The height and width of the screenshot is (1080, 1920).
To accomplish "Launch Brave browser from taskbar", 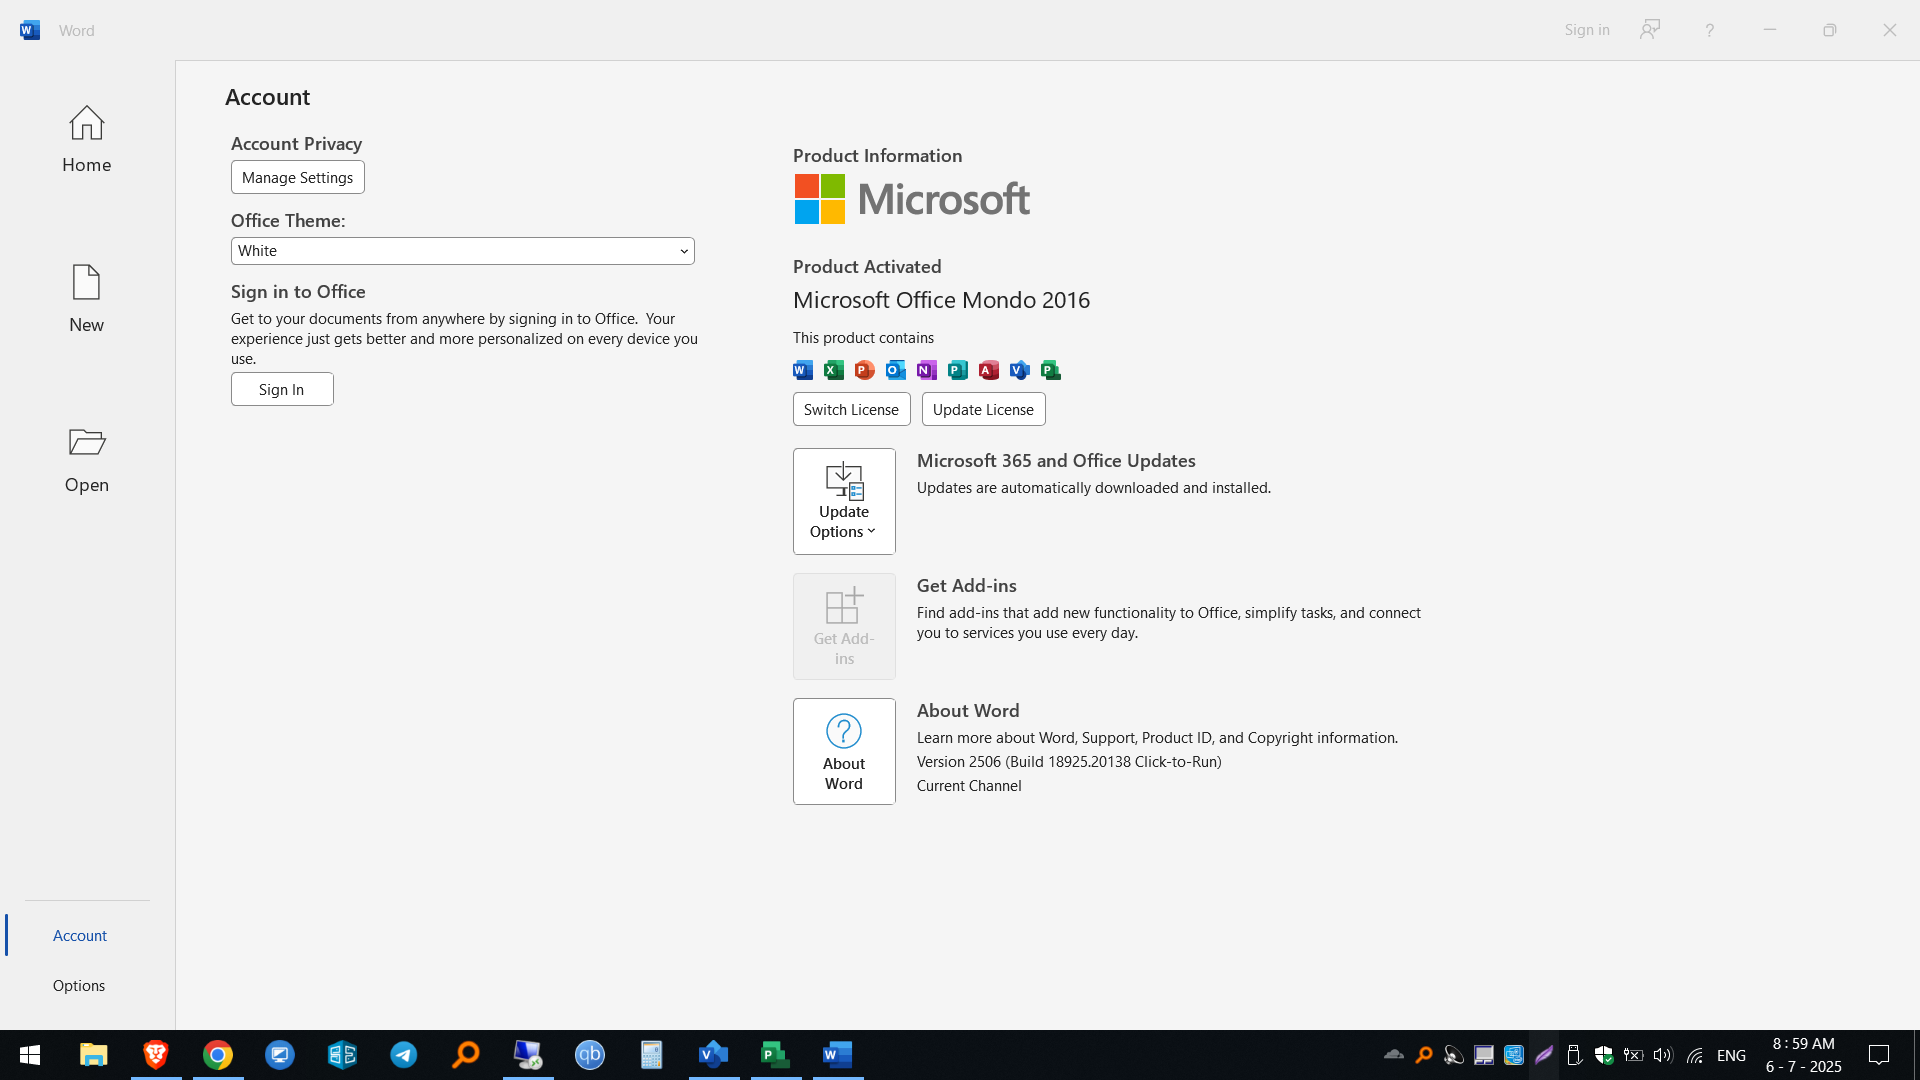I will (156, 1055).
